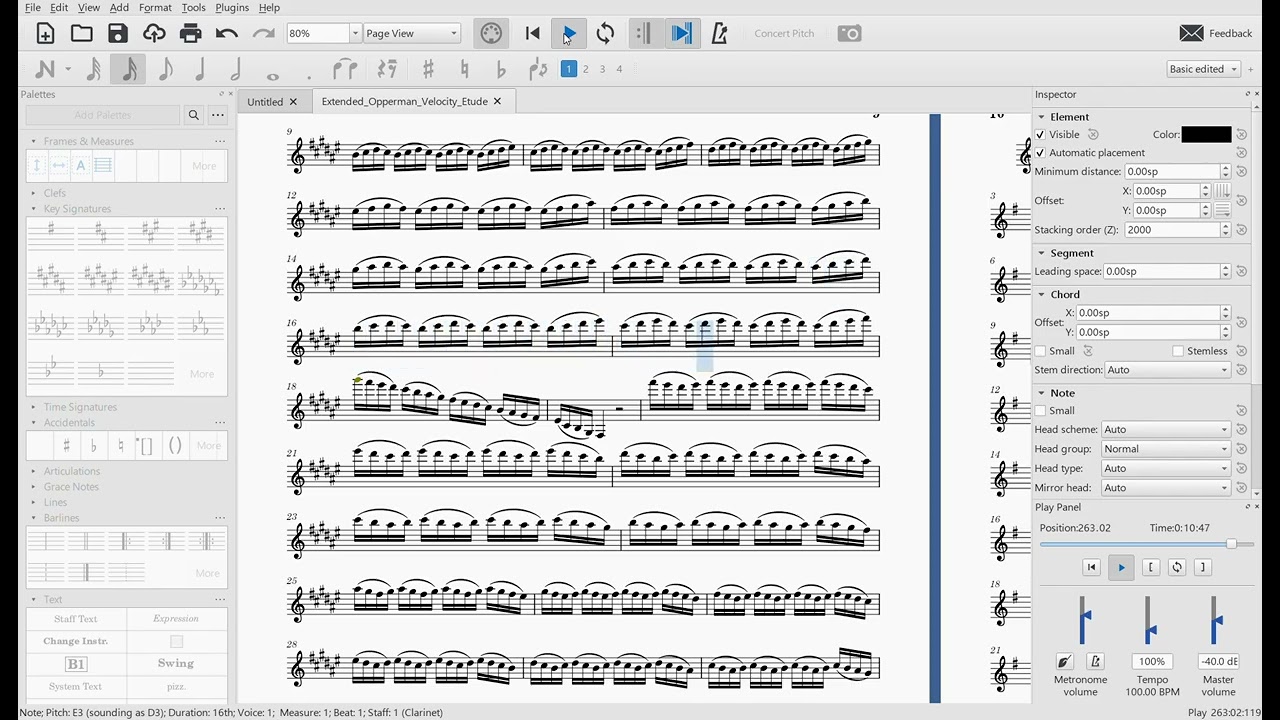Apply sharp accidental from note toolbar
The image size is (1280, 720).
[428, 69]
